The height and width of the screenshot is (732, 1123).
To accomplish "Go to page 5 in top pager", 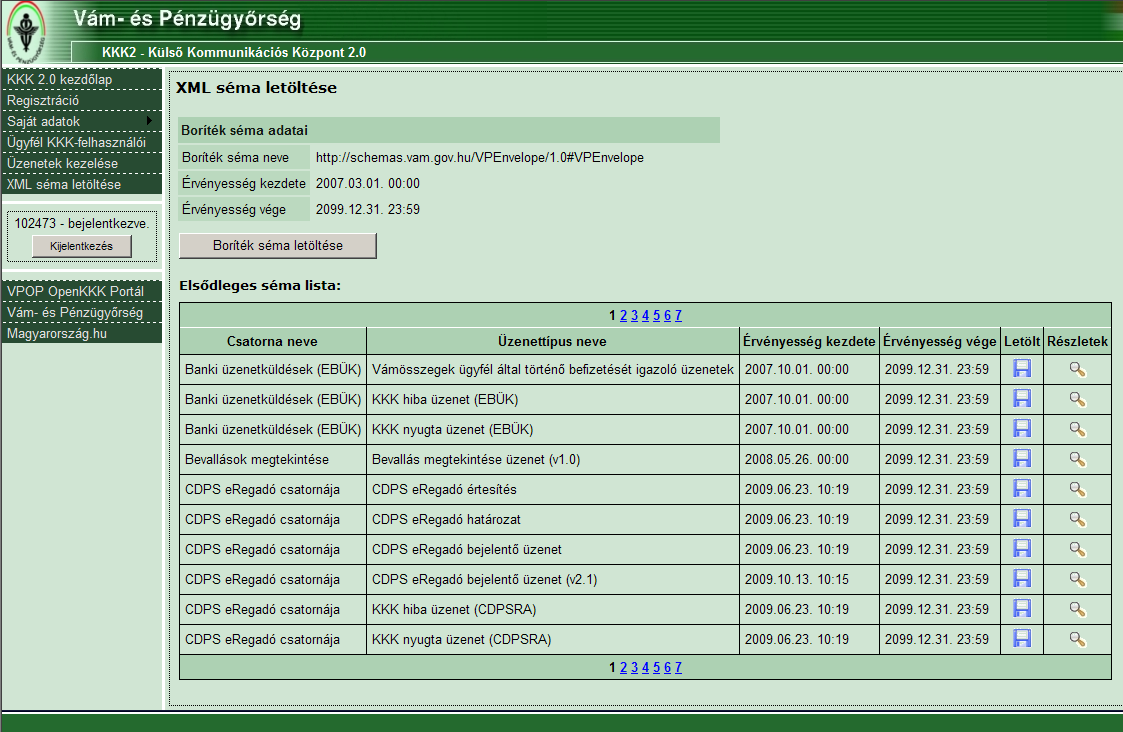I will pos(656,315).
